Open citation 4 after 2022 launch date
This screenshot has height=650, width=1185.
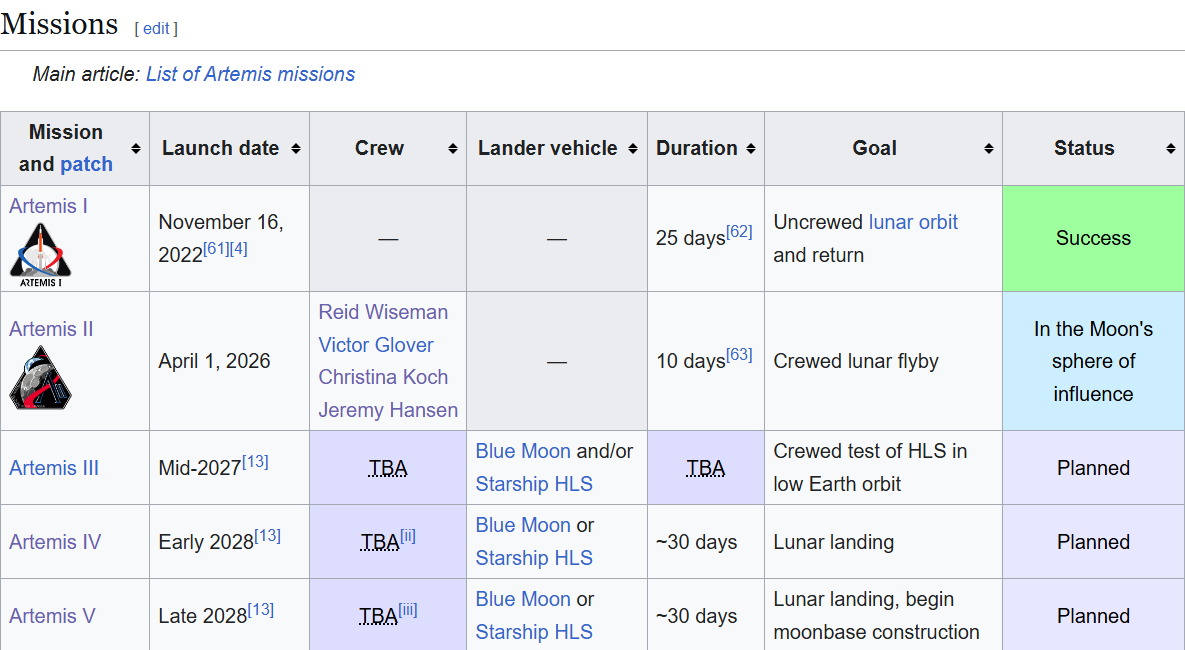pyautogui.click(x=238, y=249)
